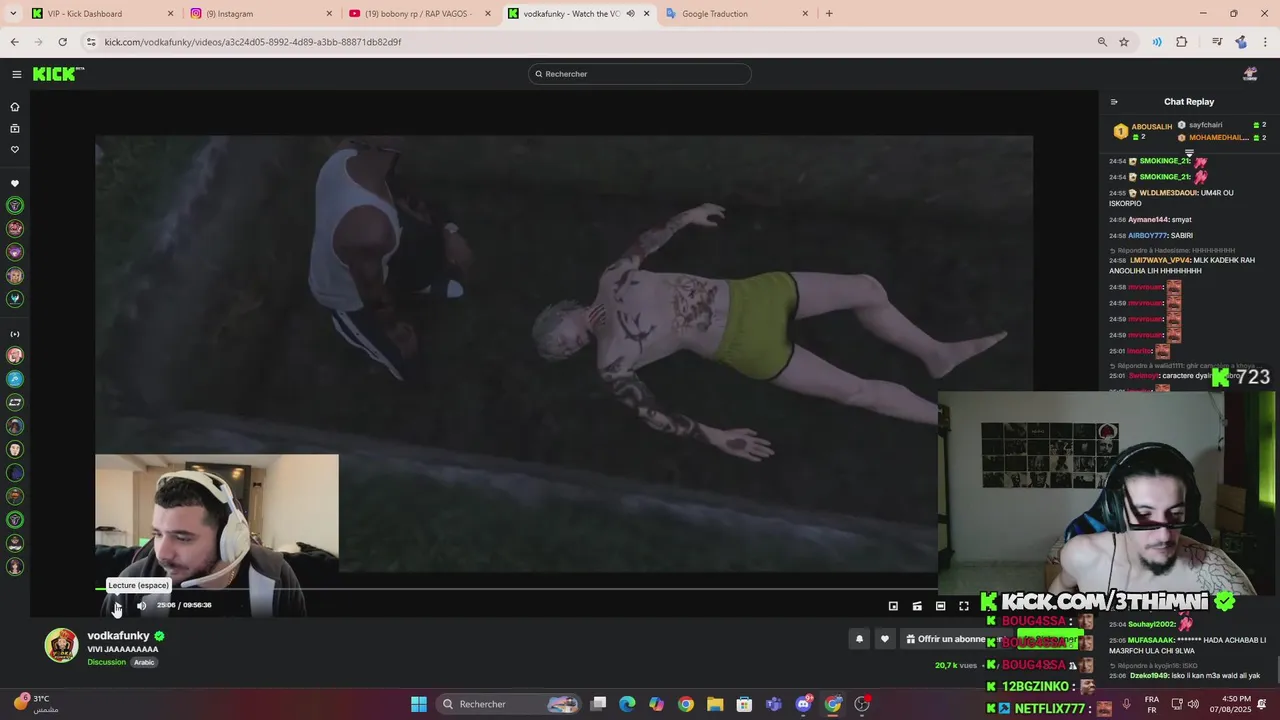Open the Extensions puzzle menu
1280x720 pixels.
click(1182, 42)
